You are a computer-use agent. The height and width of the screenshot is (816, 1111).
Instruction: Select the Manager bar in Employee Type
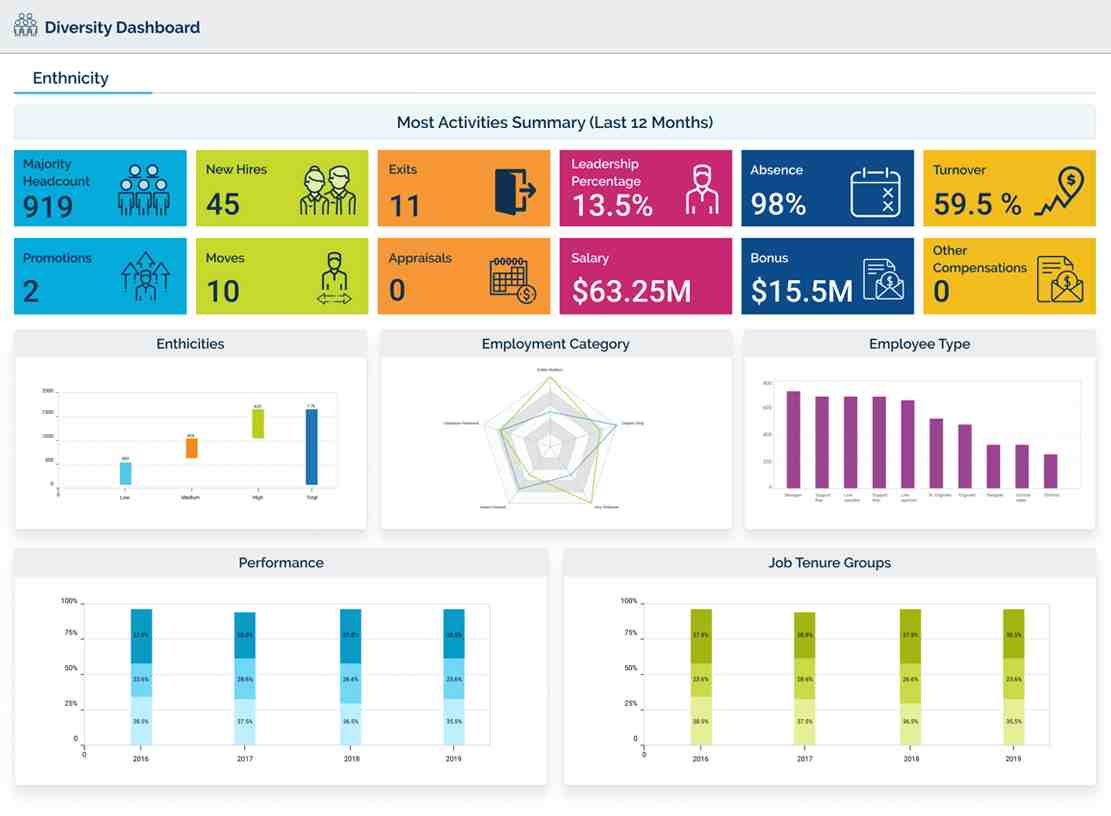(x=793, y=438)
